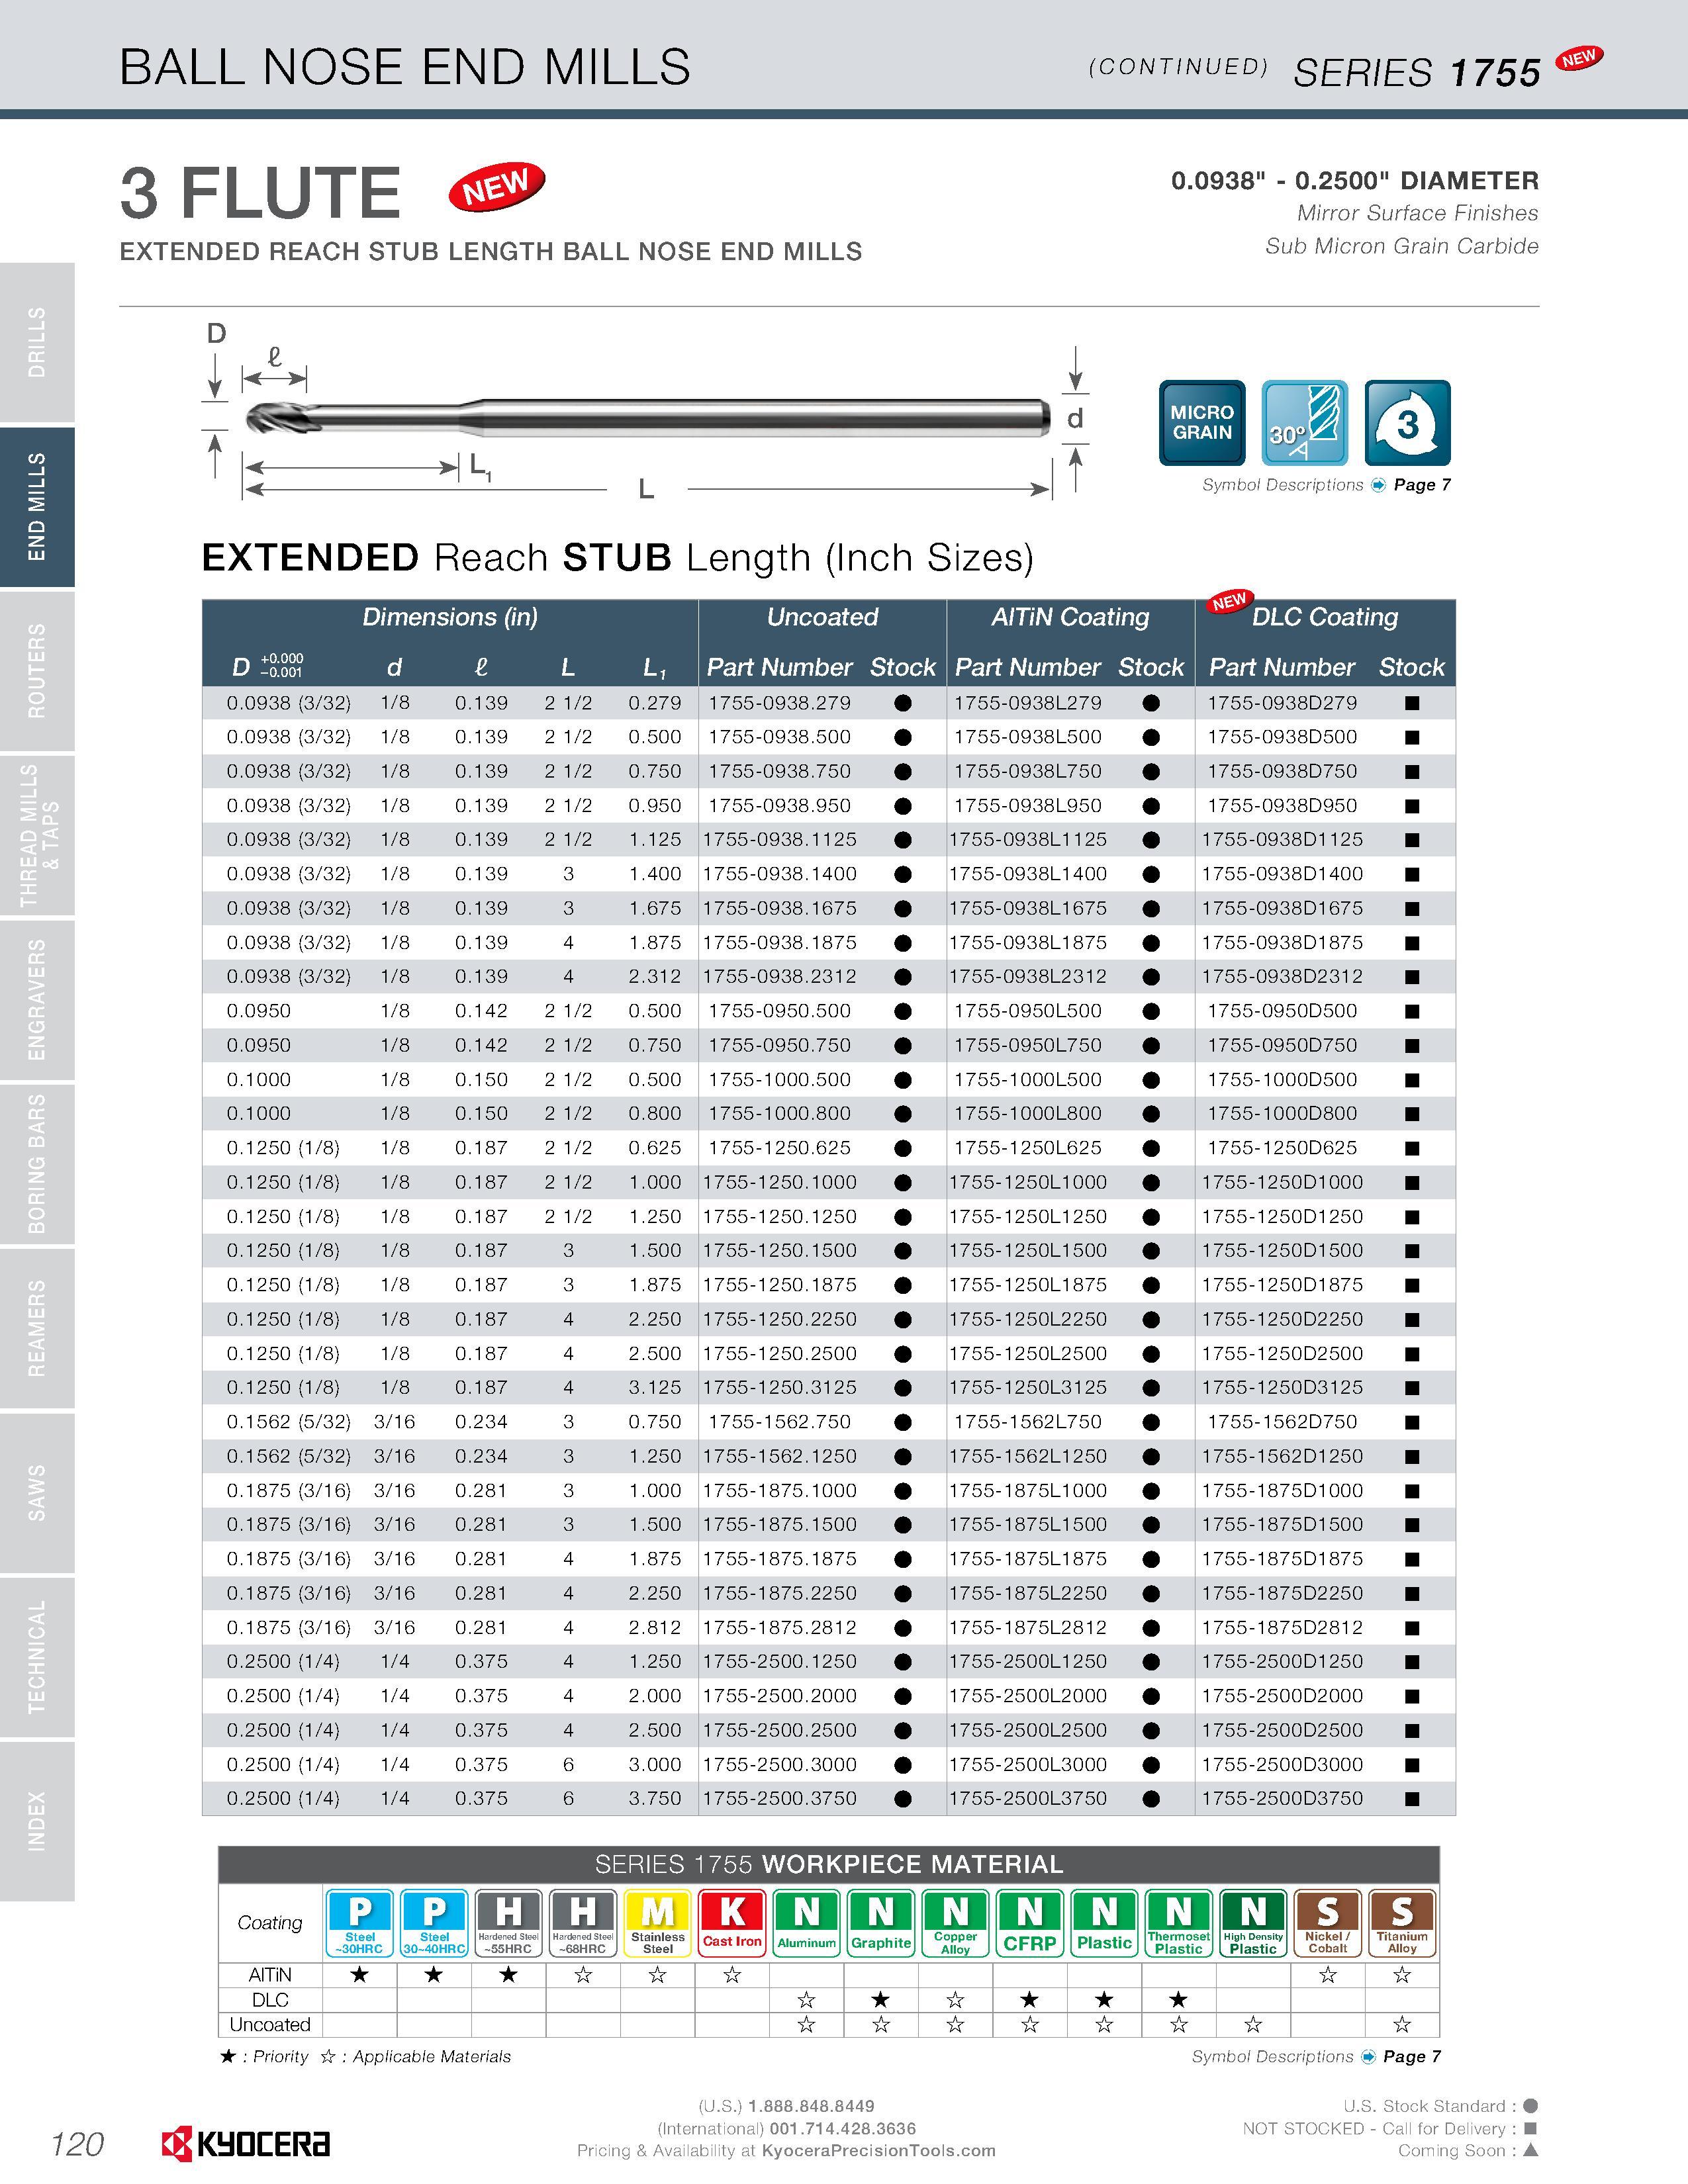This screenshot has height=2184, width=1688.
Task: Click the blue P Steel ~30HRC icon
Action: tap(360, 1923)
